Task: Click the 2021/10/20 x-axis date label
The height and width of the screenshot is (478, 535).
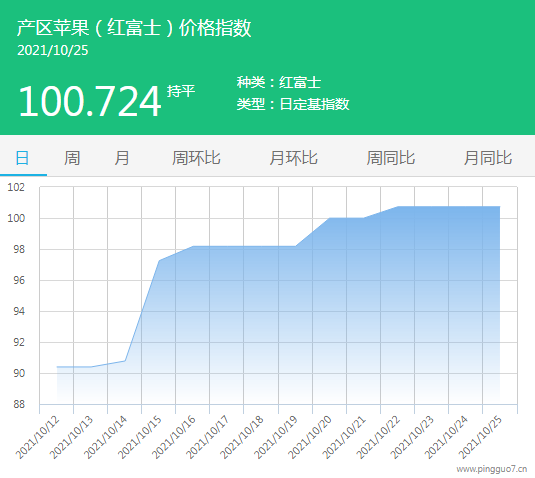Action: (310, 437)
